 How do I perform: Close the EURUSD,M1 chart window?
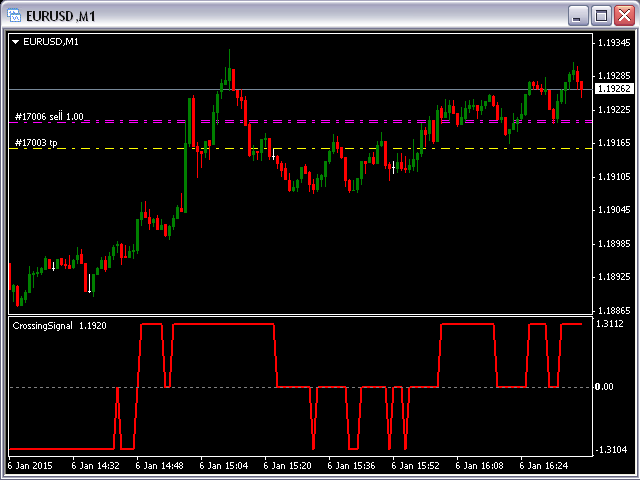(623, 15)
